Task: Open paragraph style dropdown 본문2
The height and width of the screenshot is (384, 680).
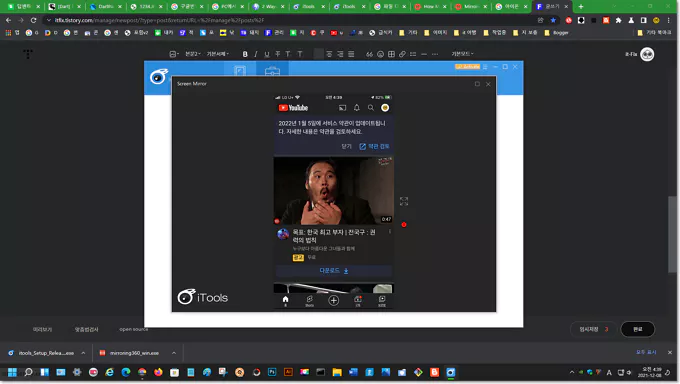Action: [x=193, y=54]
